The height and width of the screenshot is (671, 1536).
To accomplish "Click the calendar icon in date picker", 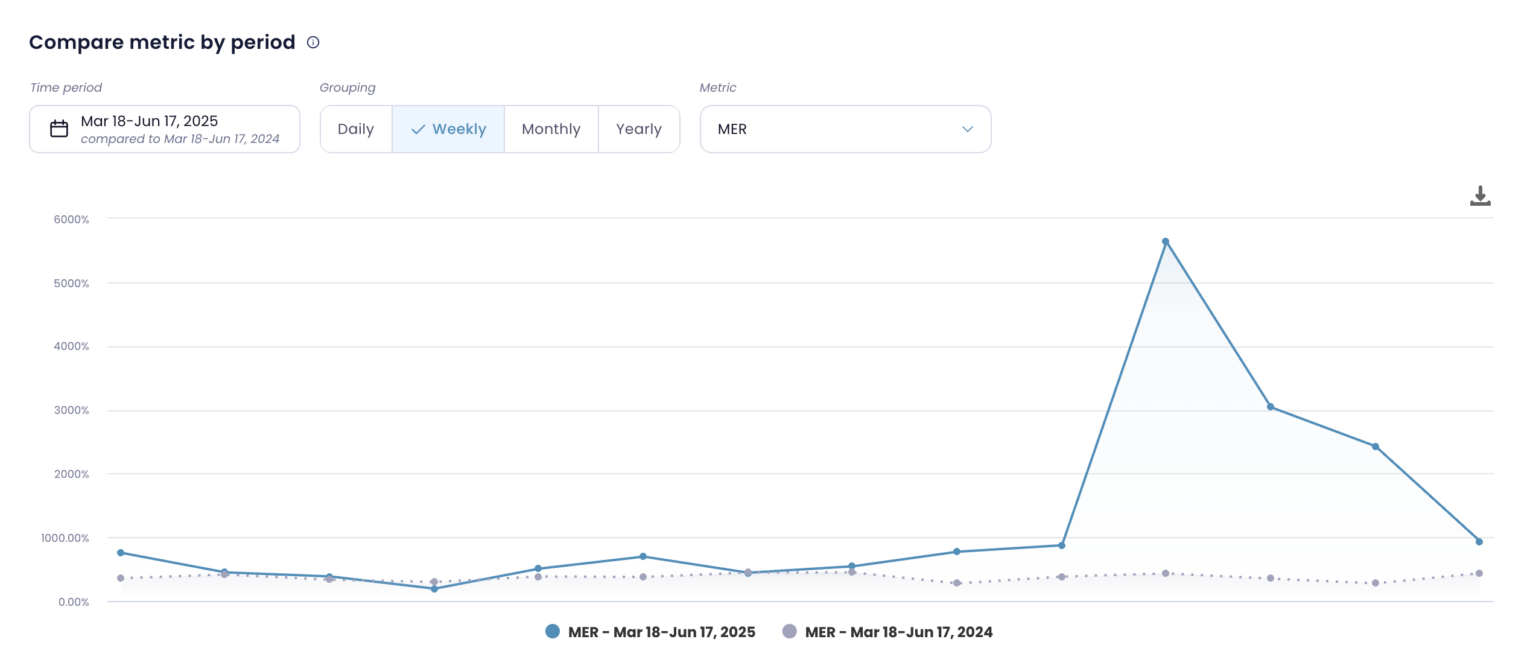I will point(59,129).
